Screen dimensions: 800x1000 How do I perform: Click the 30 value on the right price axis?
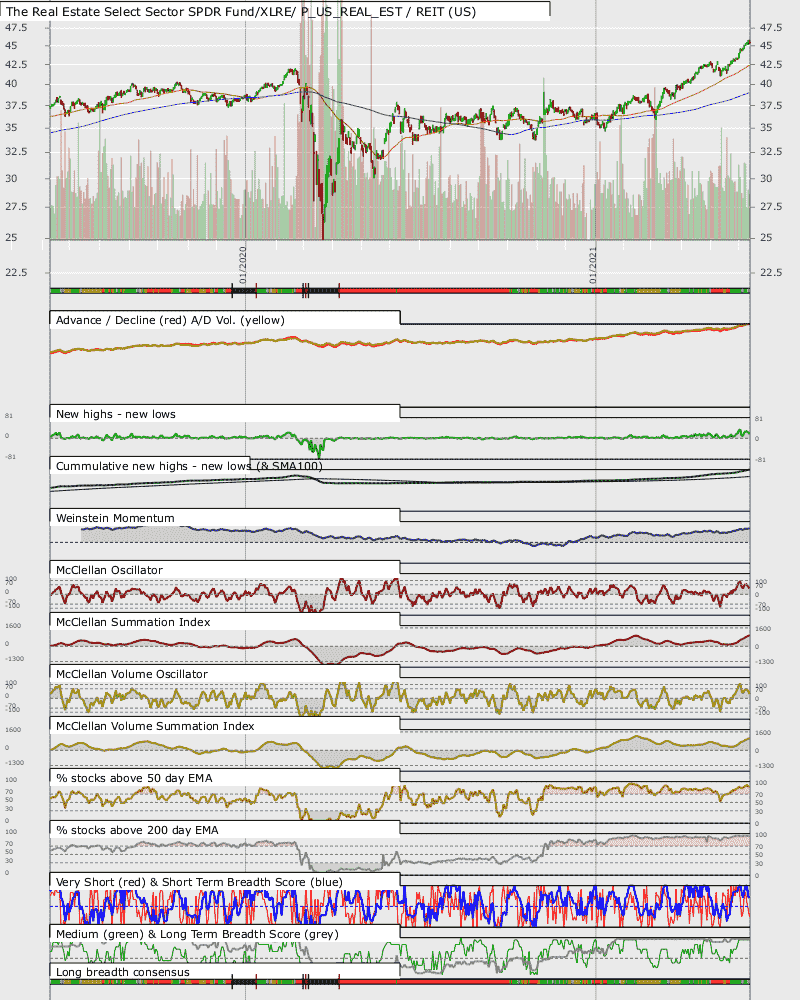pos(766,179)
